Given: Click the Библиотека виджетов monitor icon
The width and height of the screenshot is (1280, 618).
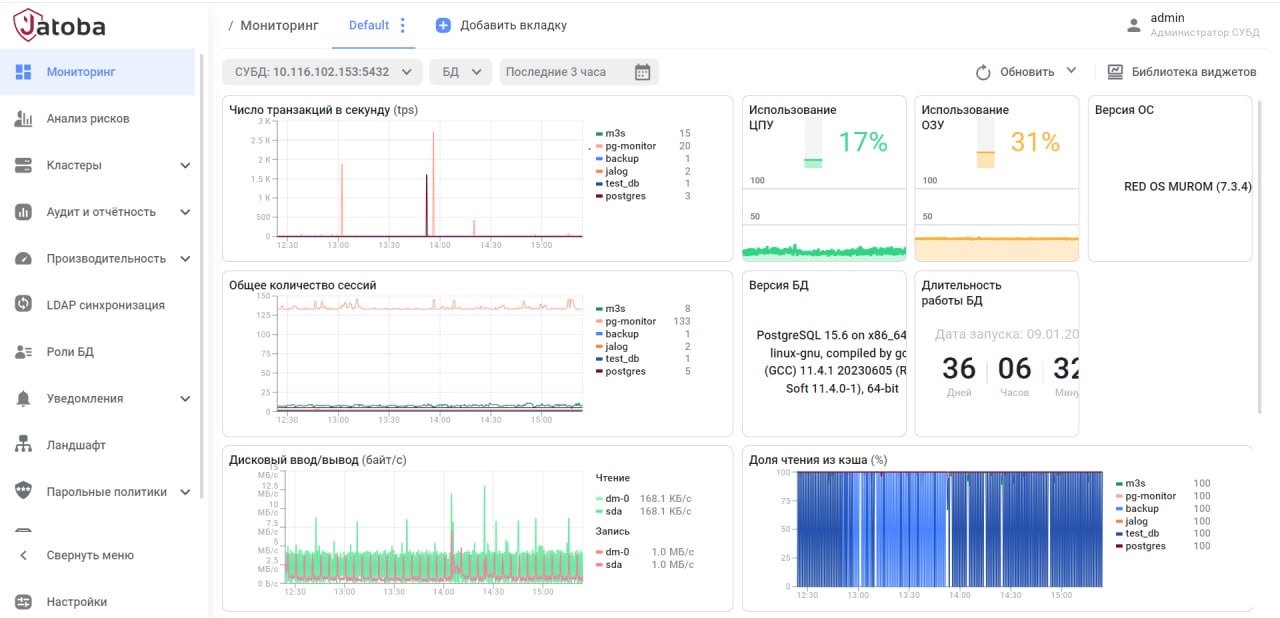Looking at the screenshot, I should pyautogui.click(x=1115, y=72).
